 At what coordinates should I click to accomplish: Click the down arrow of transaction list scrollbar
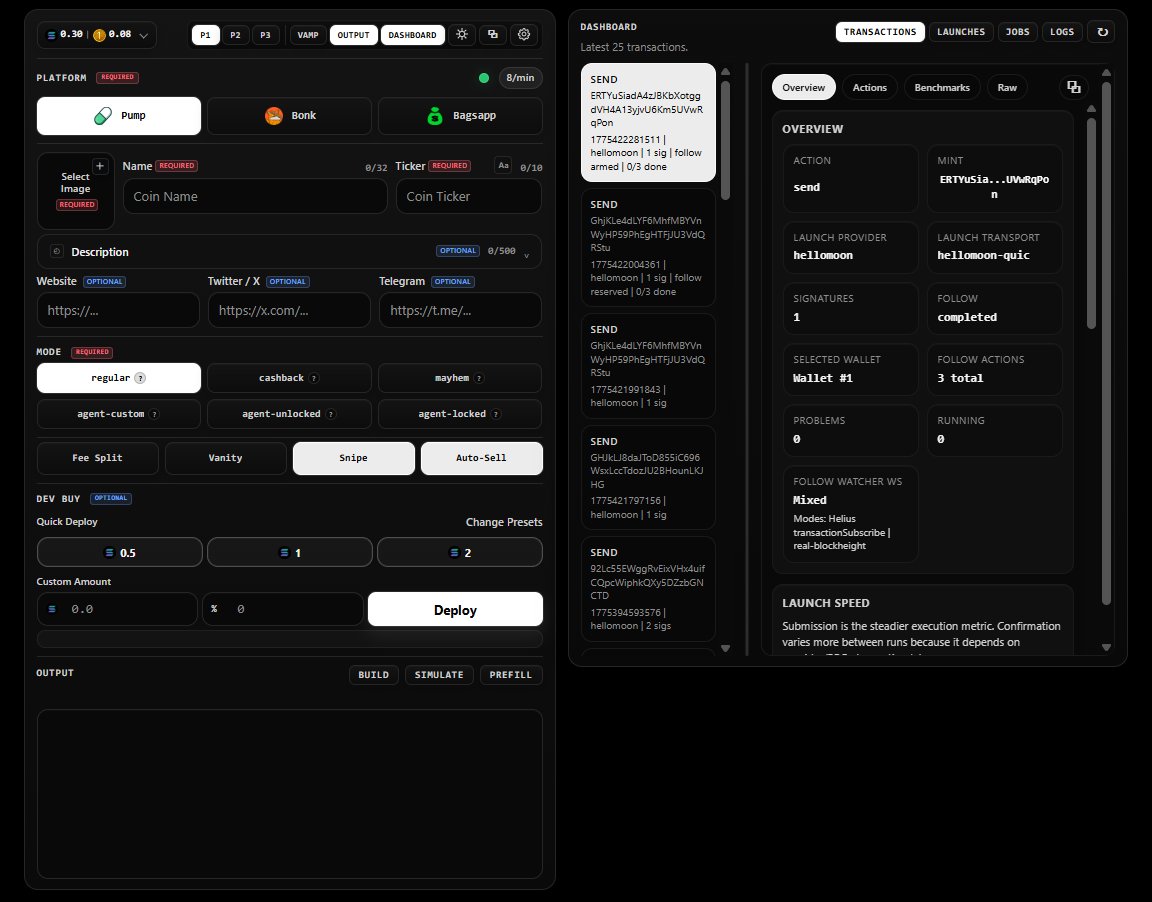pyautogui.click(x=725, y=649)
